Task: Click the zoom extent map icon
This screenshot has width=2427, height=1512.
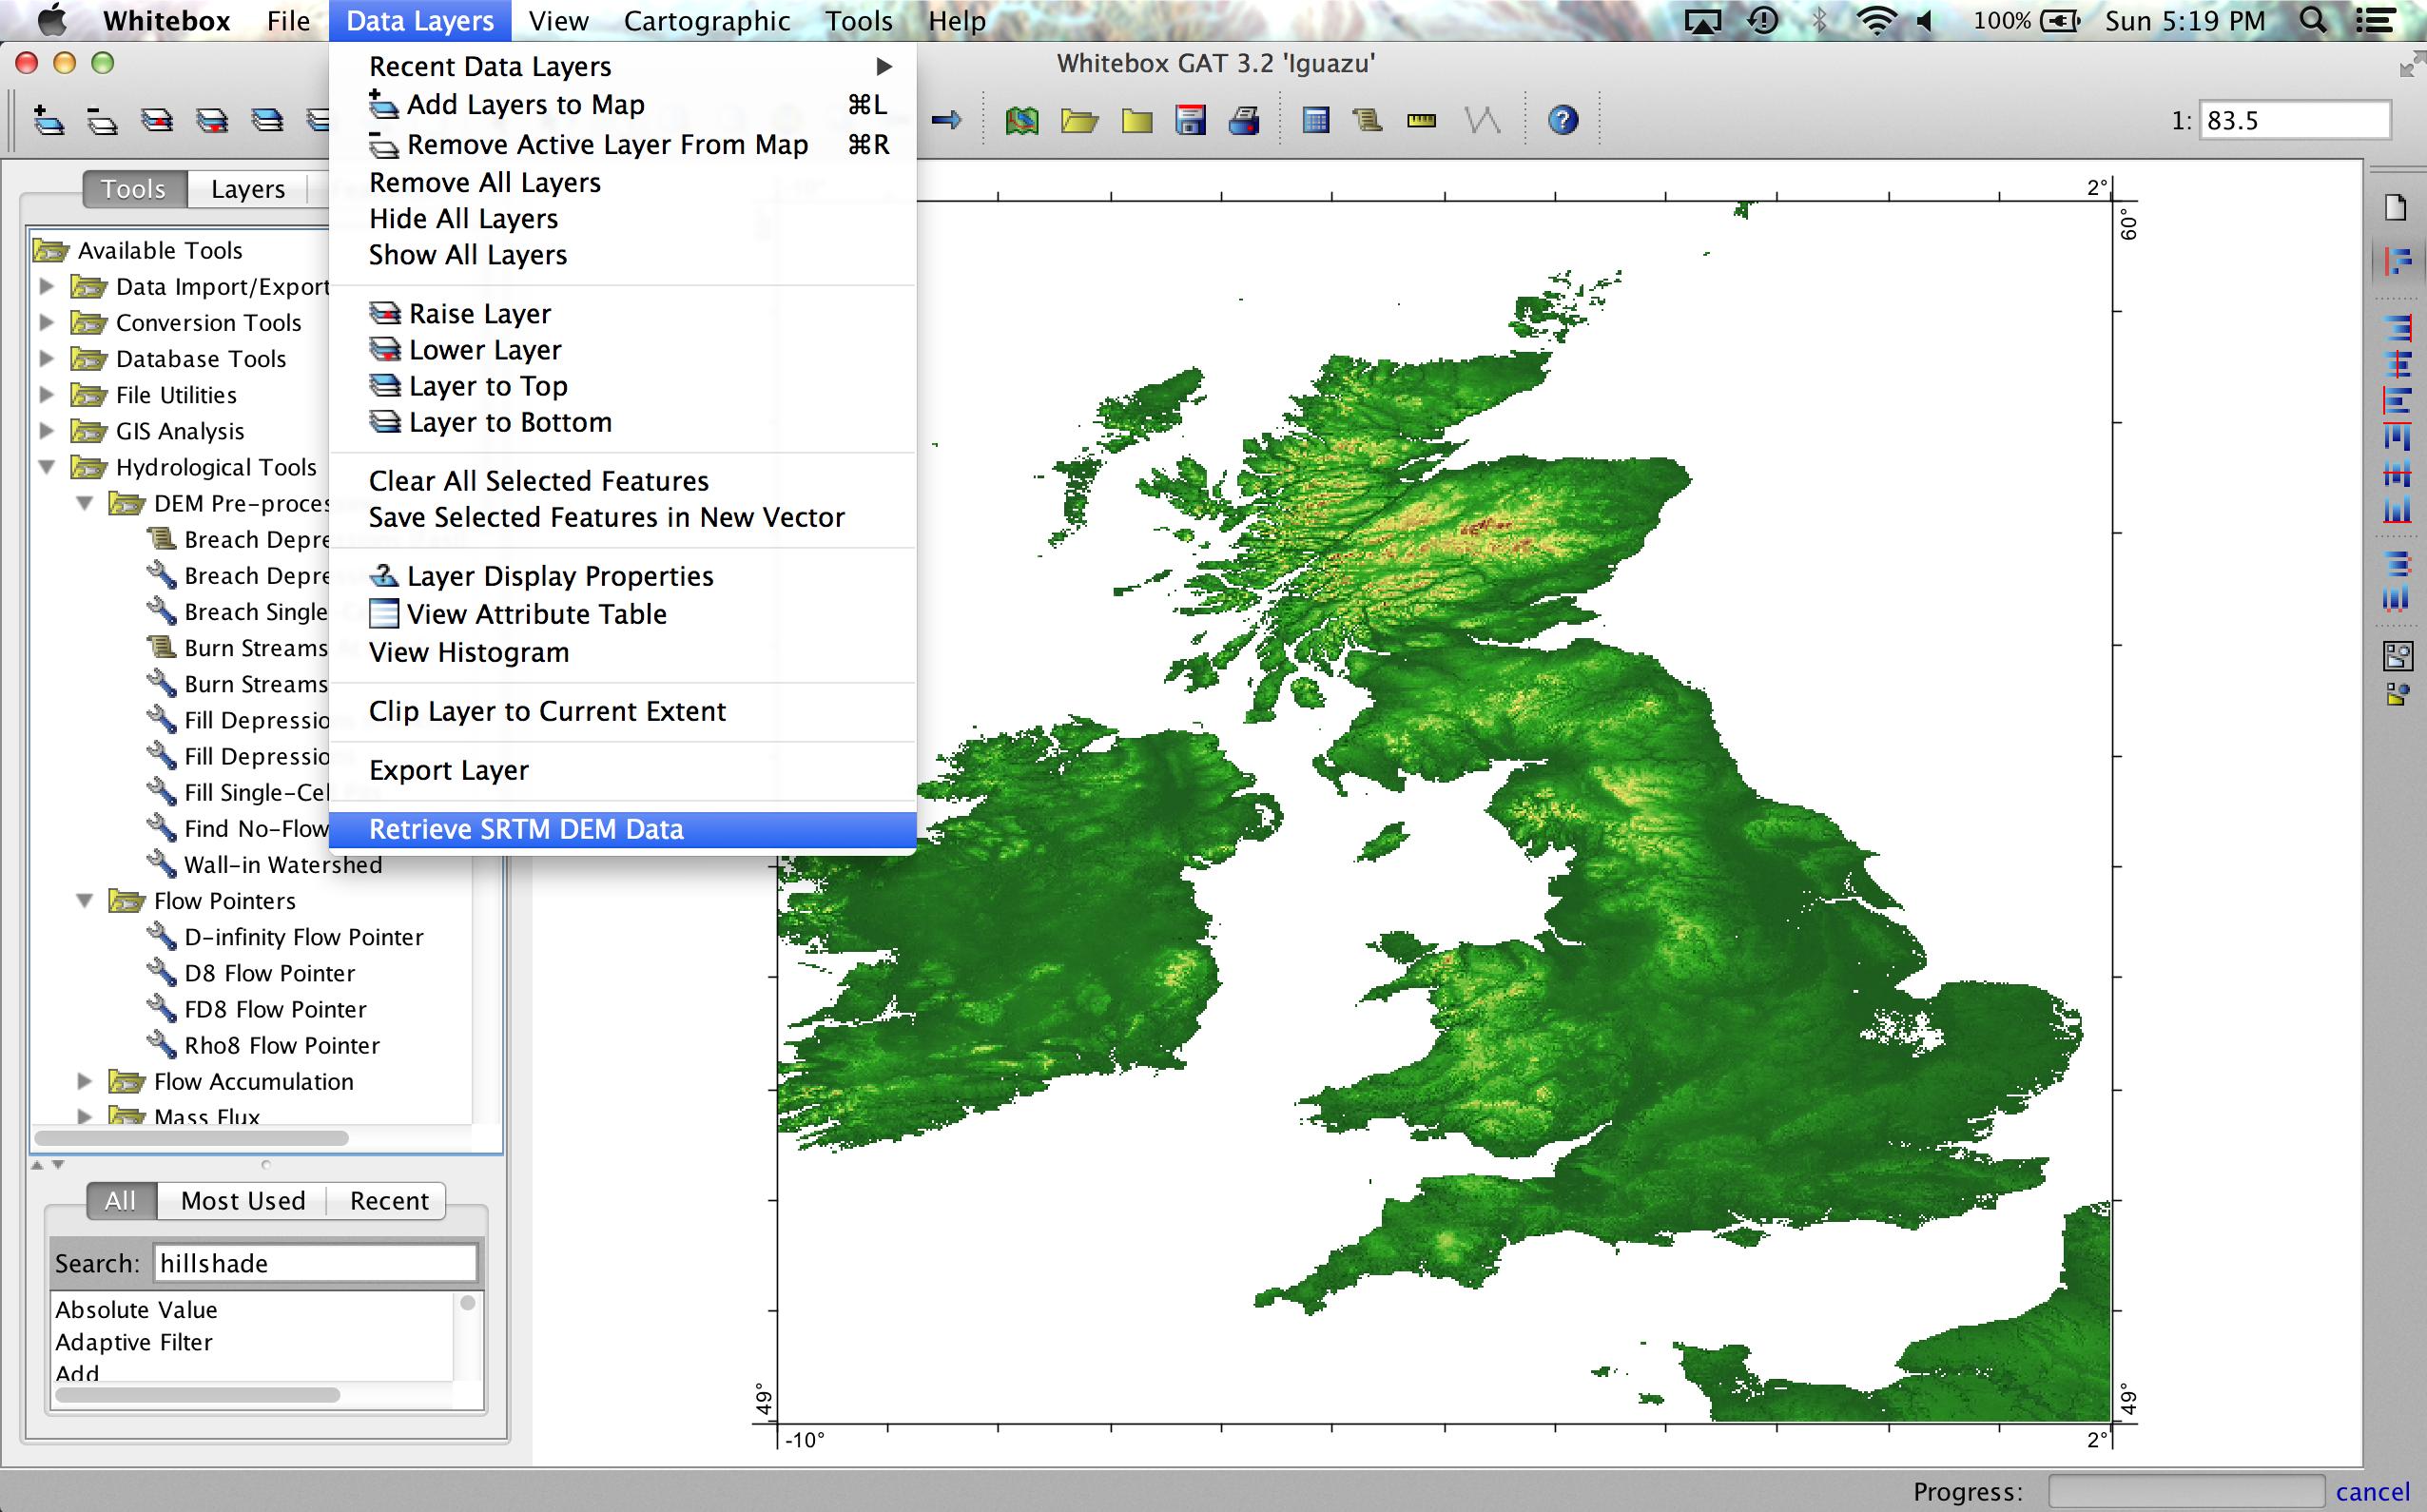Action: point(1021,120)
